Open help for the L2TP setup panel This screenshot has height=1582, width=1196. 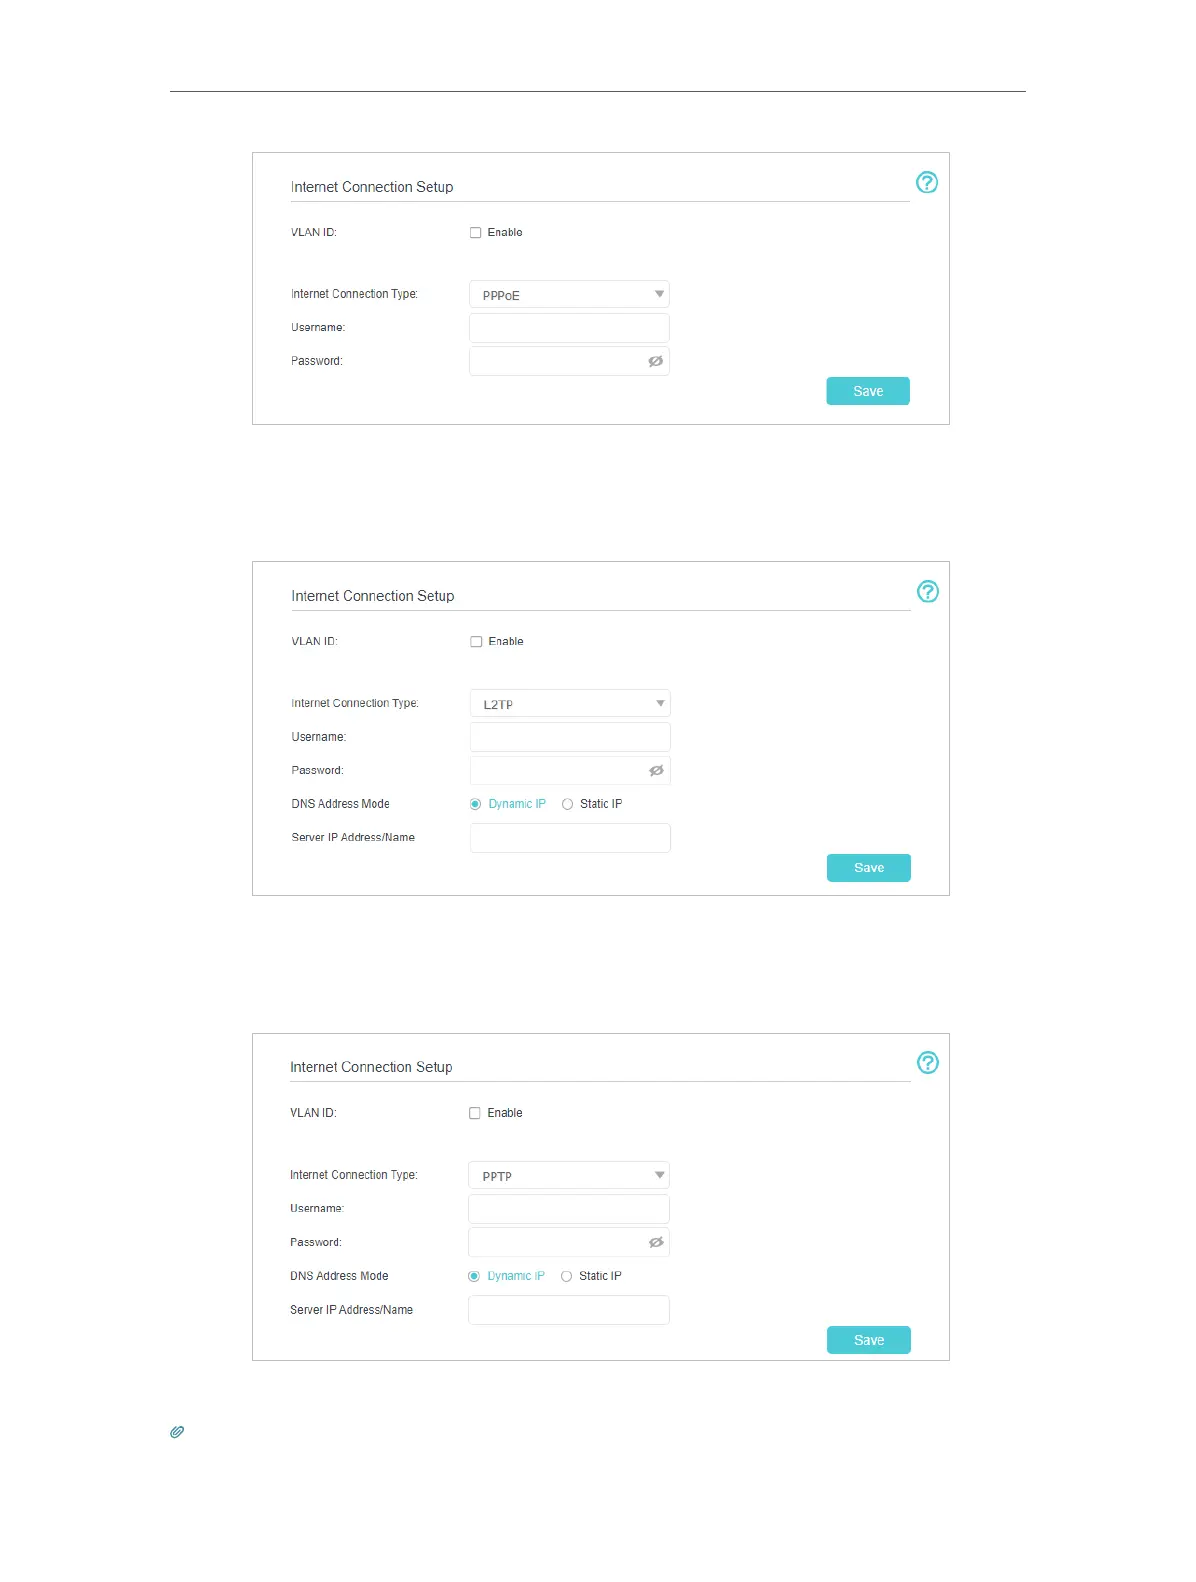click(928, 591)
